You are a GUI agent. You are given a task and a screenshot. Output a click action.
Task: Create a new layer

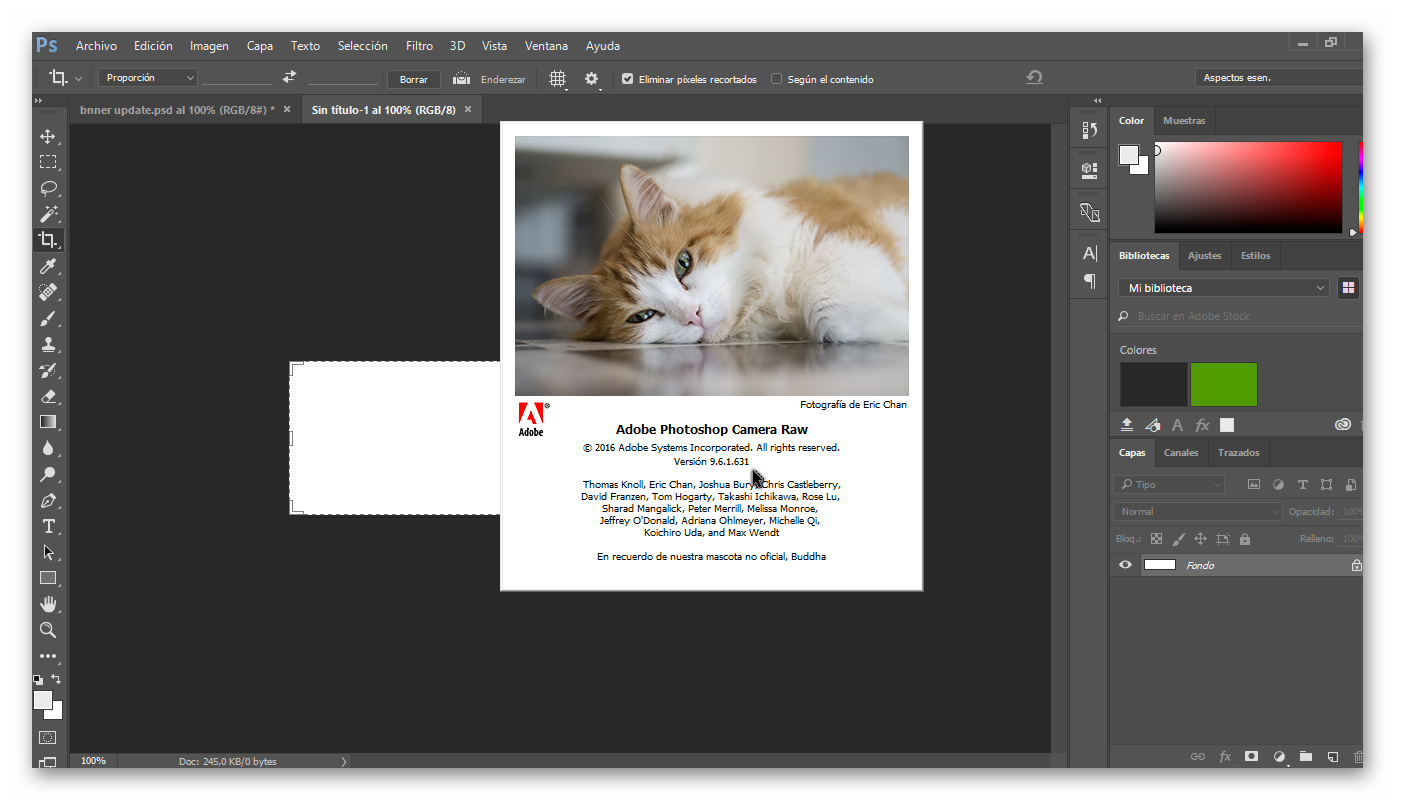coord(1332,757)
